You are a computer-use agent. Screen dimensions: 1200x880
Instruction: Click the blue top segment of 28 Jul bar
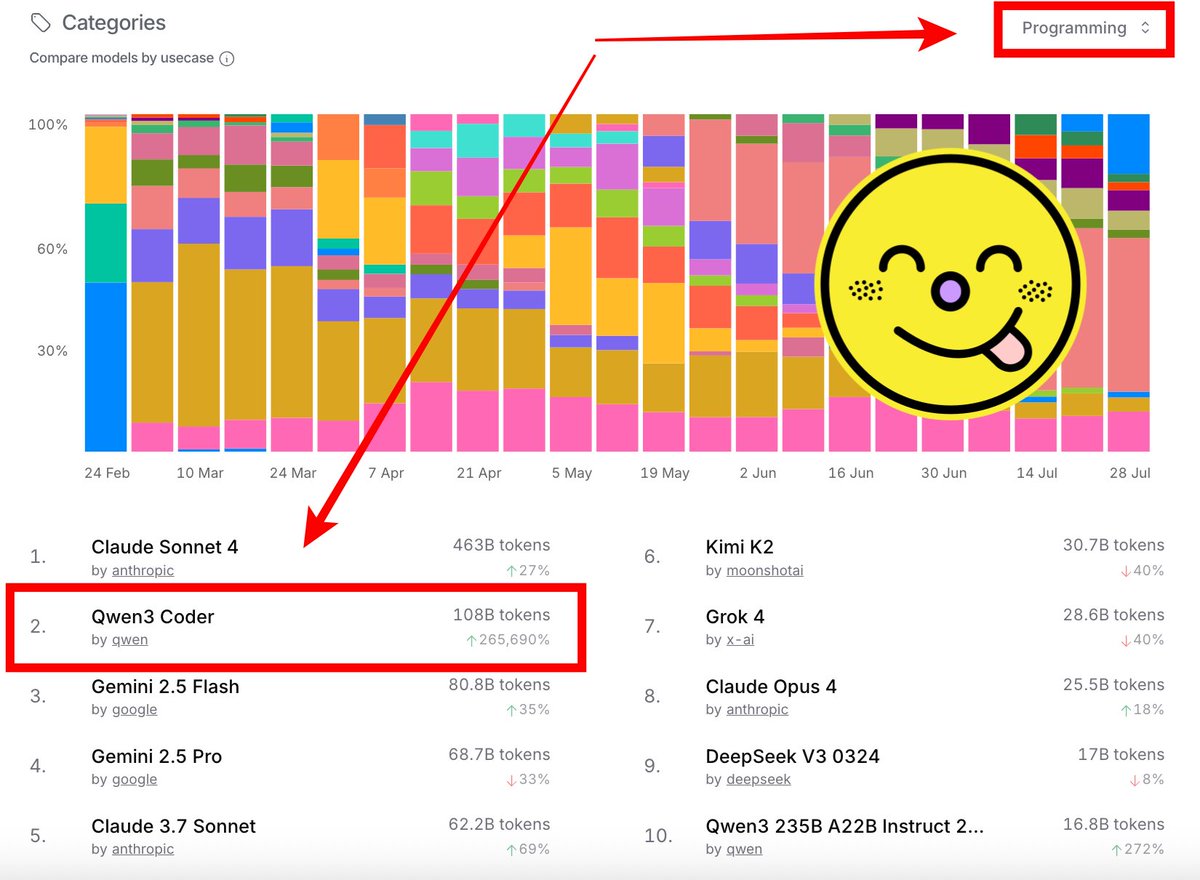coord(1128,144)
